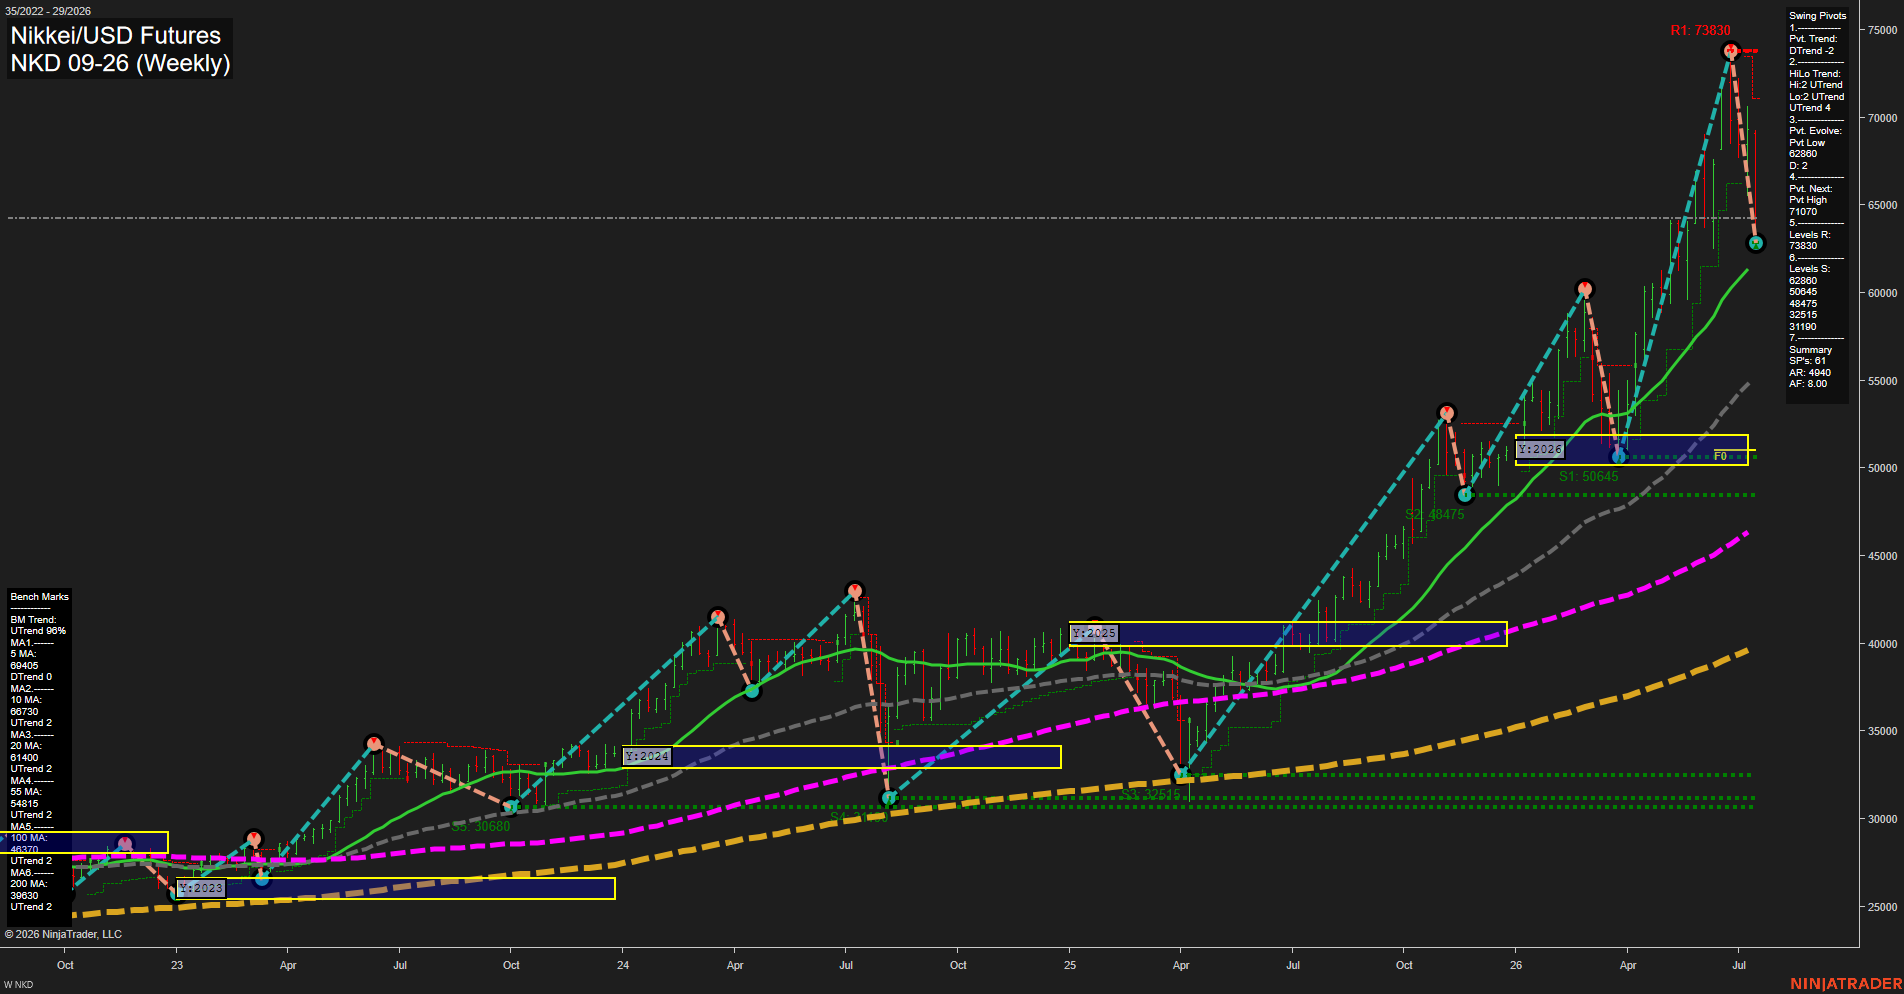This screenshot has height=994, width=1904.
Task: Click the 35/2022 - 29/2026 date range label
Action: (x=48, y=11)
